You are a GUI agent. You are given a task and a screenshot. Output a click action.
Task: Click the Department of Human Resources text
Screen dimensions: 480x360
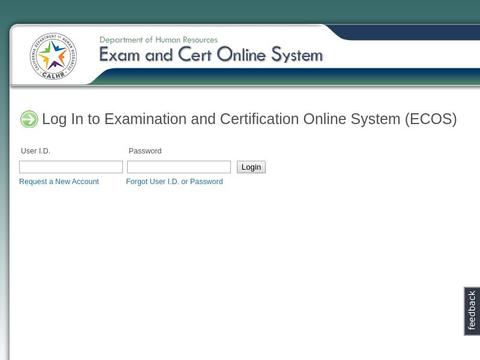tap(159, 40)
